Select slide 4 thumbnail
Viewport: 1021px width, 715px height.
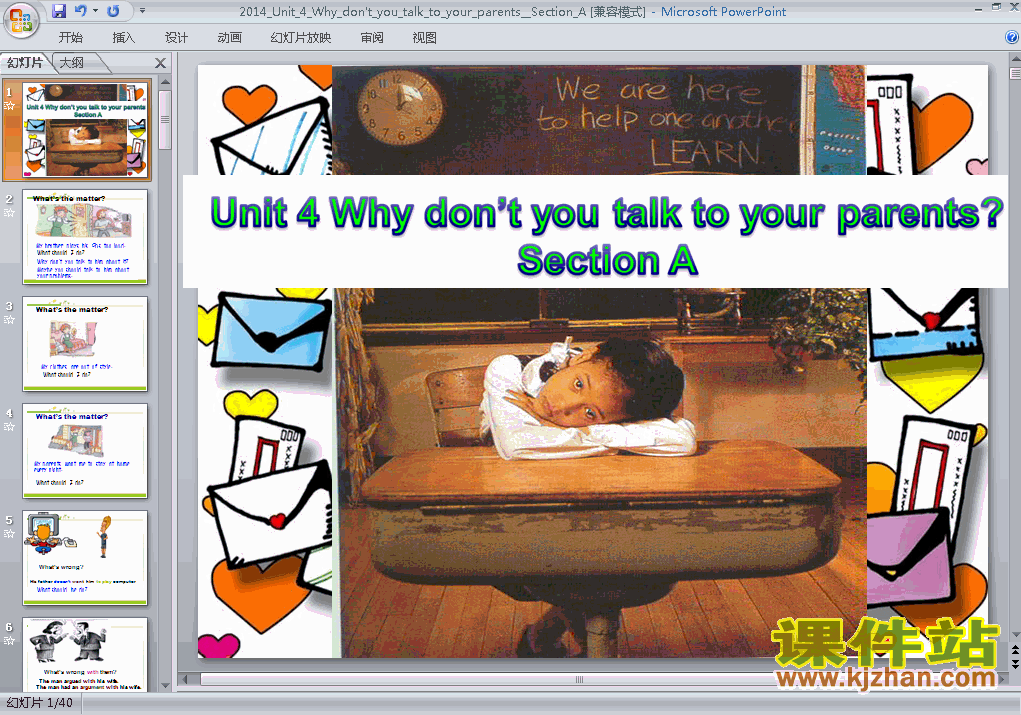click(x=85, y=451)
